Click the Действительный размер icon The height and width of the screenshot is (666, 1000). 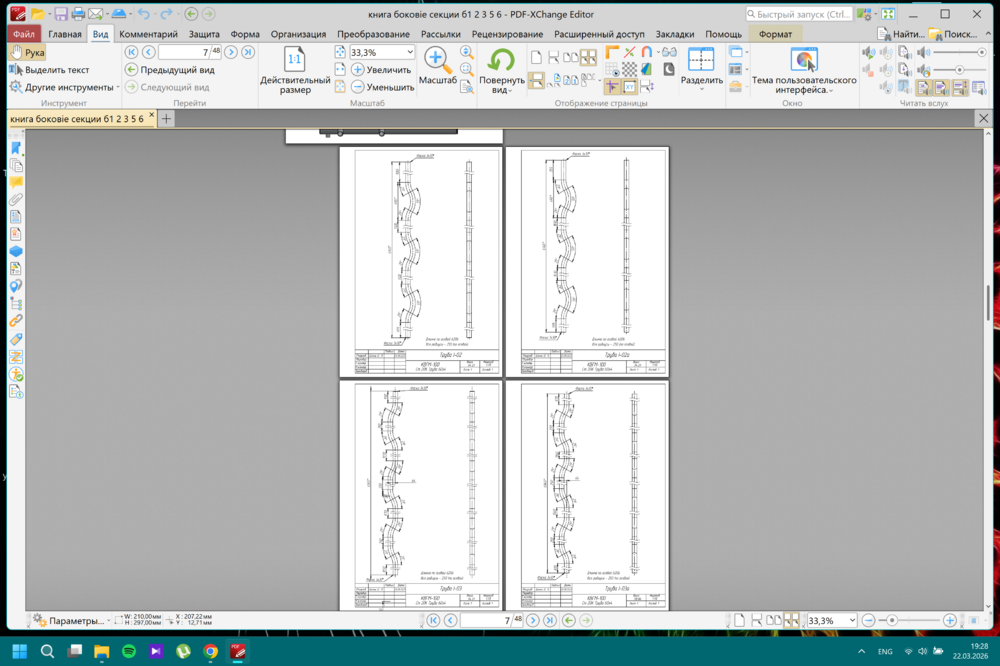point(294,60)
